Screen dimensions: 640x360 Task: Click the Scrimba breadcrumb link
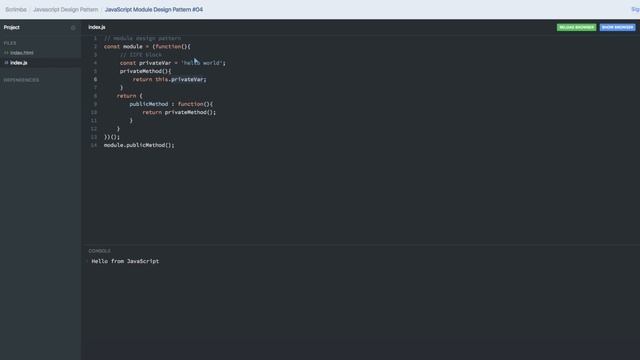click(x=16, y=9)
